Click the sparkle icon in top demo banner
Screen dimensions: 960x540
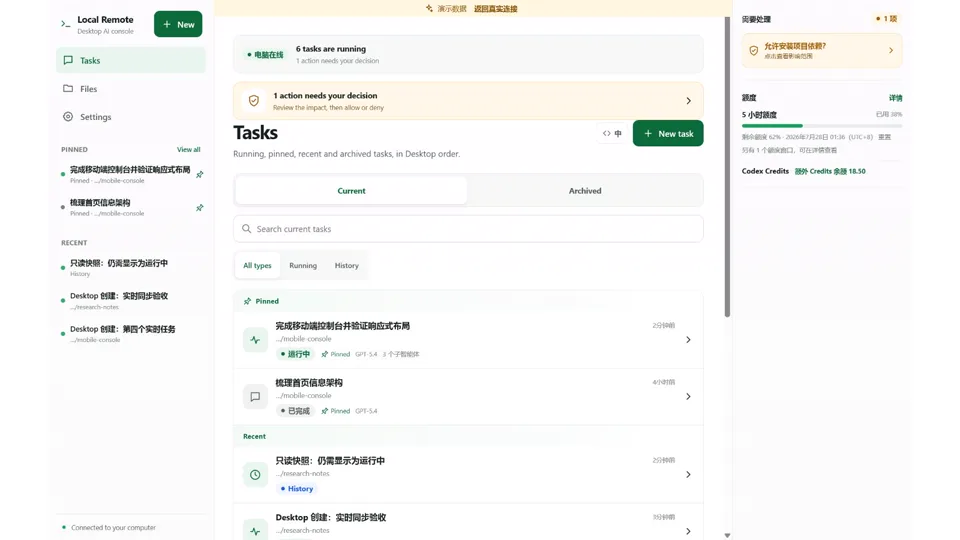(x=429, y=8)
